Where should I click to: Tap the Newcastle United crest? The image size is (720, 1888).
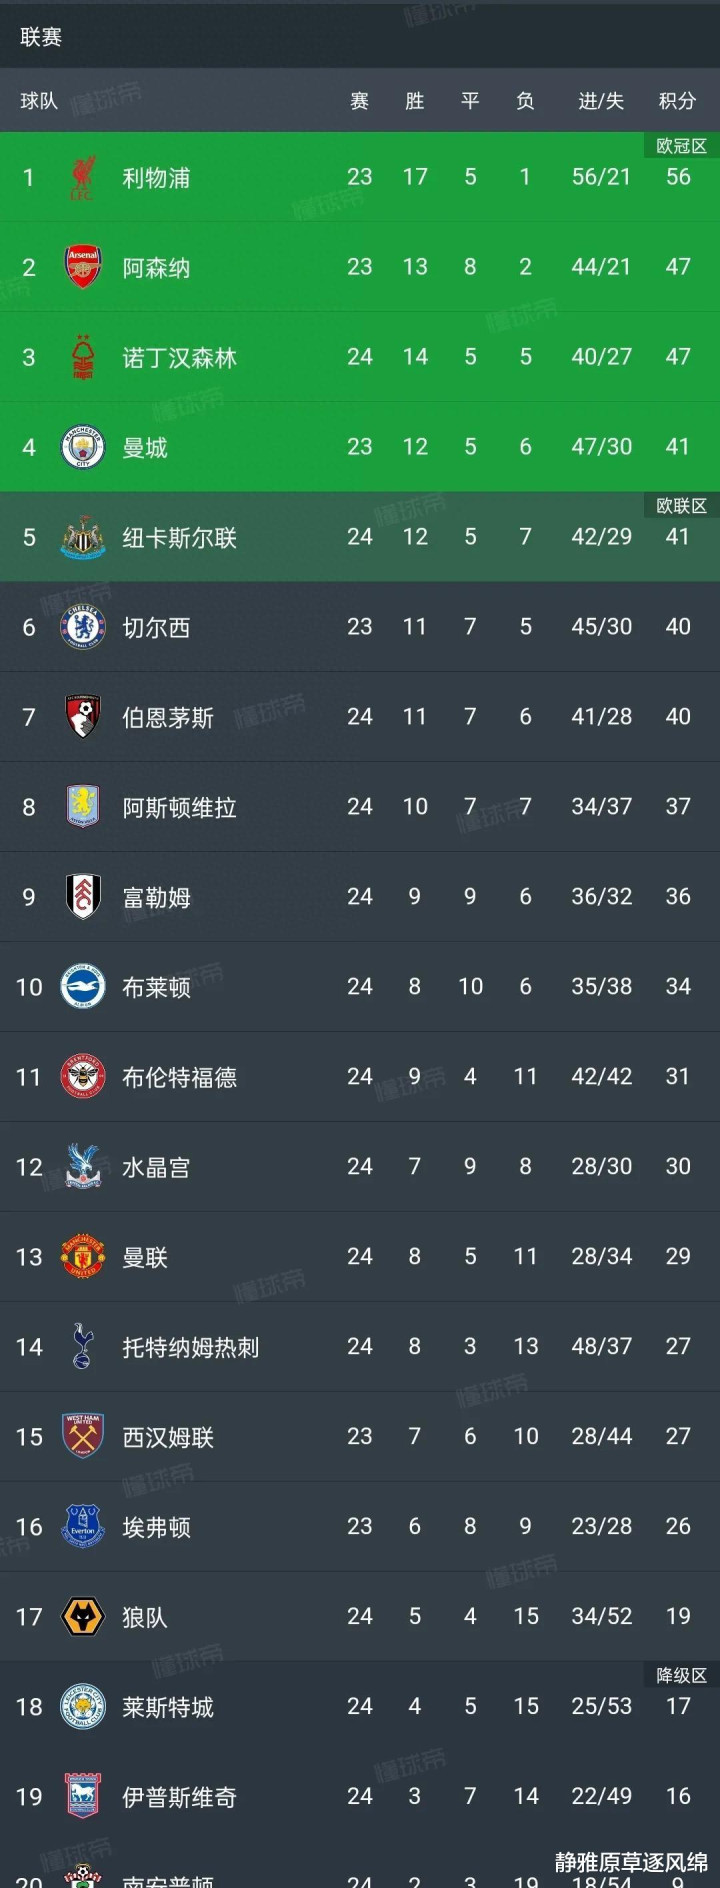pos(82,537)
